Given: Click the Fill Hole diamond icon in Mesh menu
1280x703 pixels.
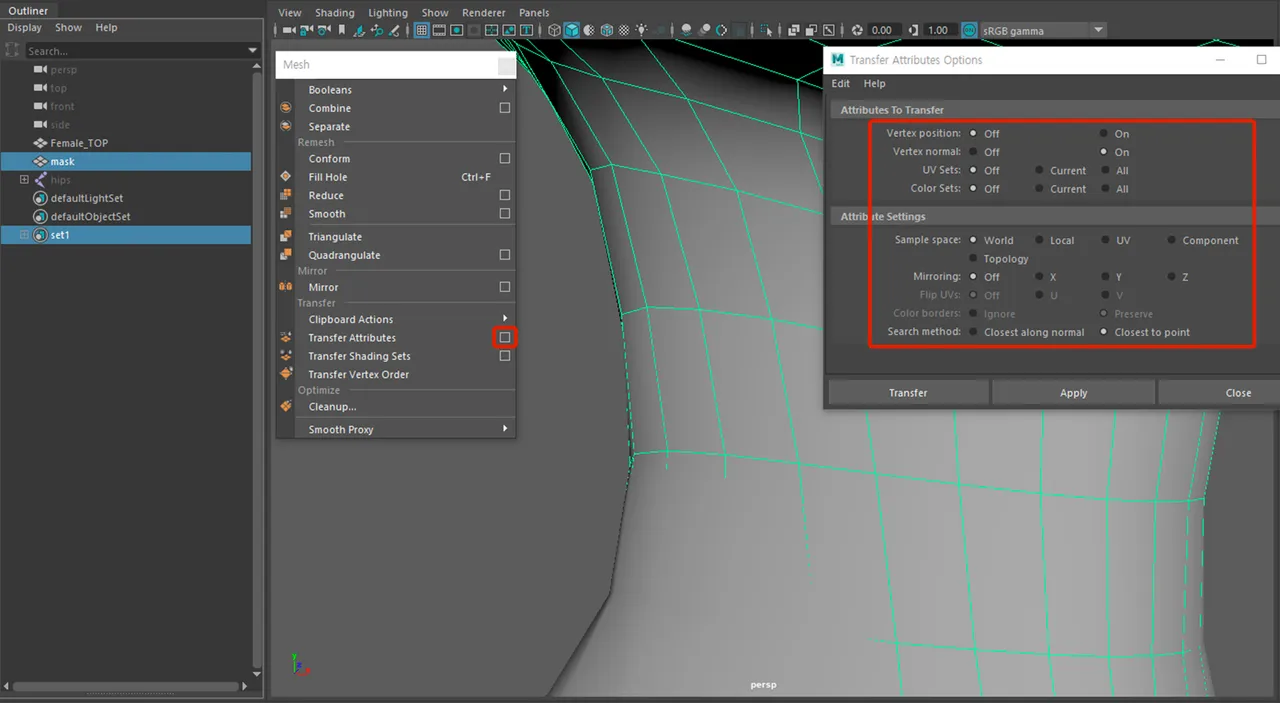Looking at the screenshot, I should pyautogui.click(x=283, y=176).
